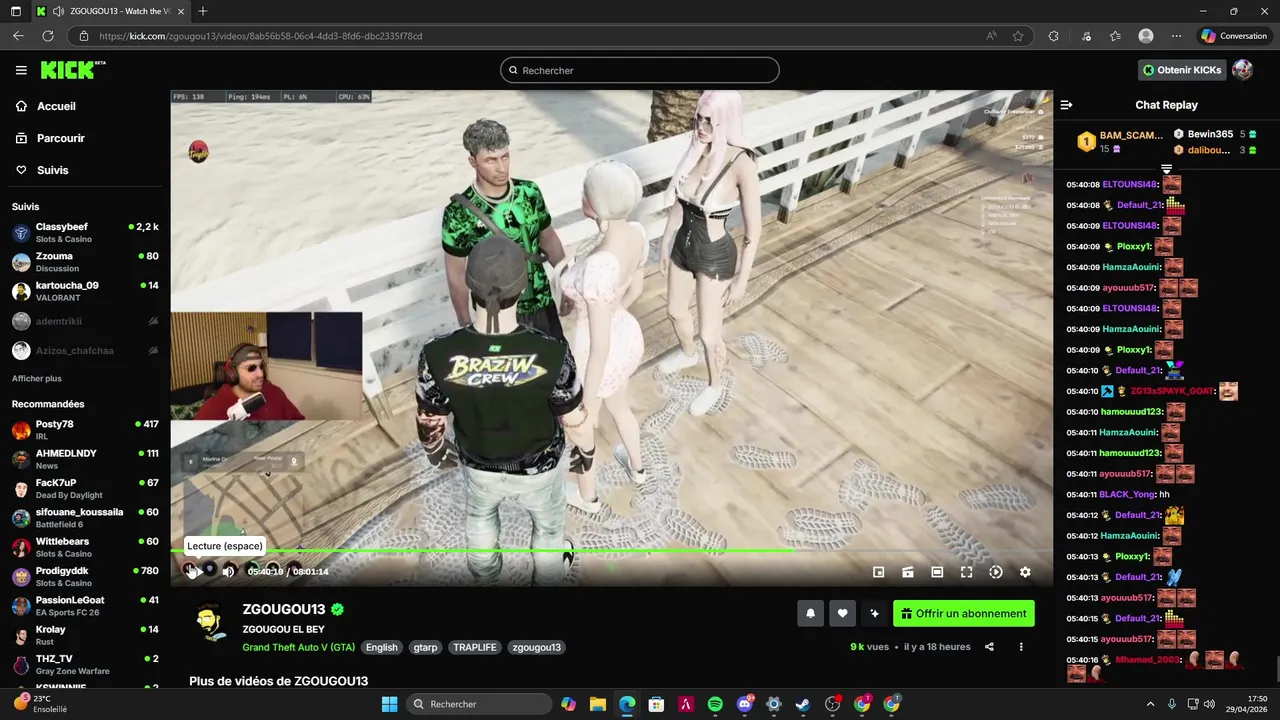Open the hamburger sidebar menu
This screenshot has width=1280, height=720.
point(21,70)
